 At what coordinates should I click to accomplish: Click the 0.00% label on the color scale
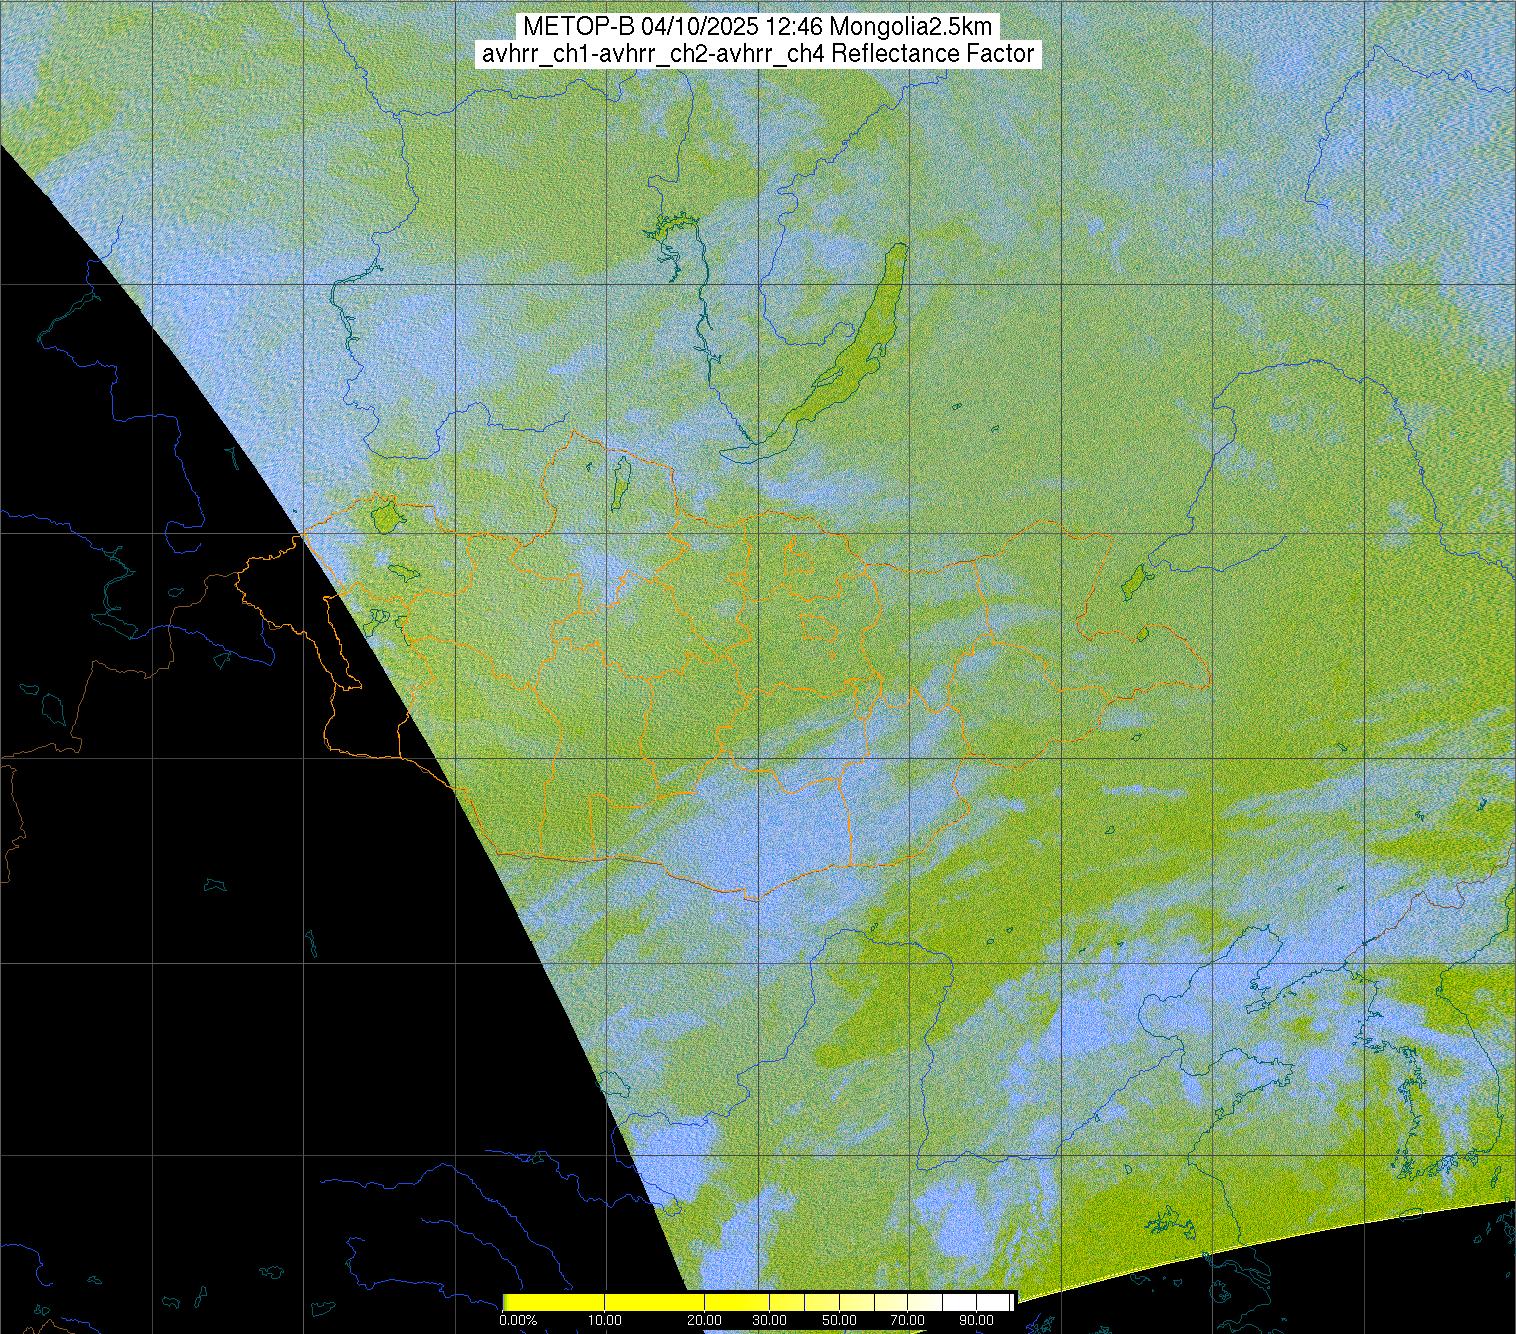[518, 1321]
